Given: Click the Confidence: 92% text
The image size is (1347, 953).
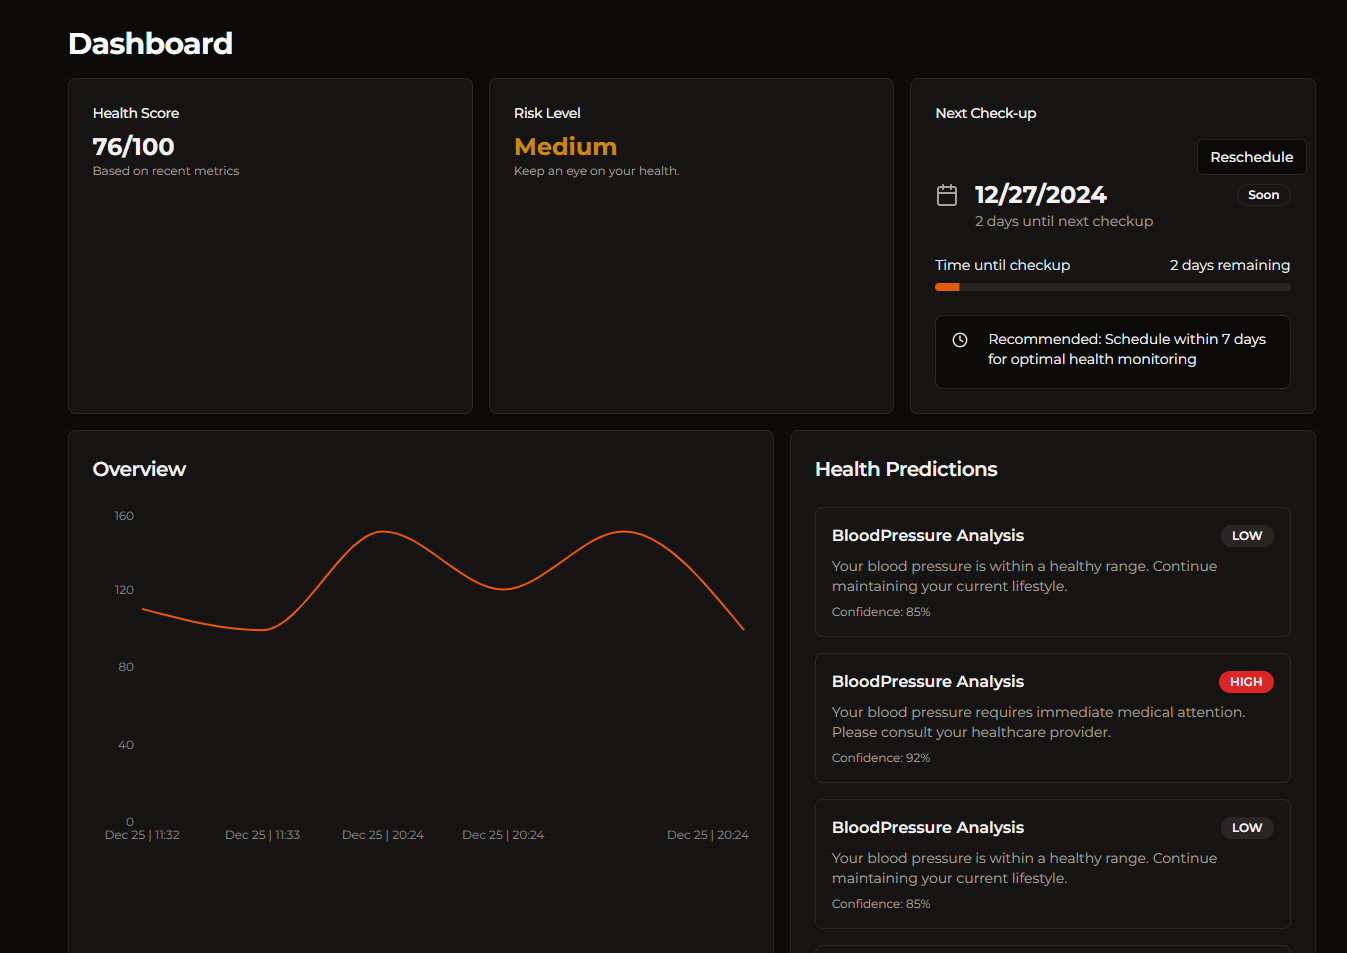Looking at the screenshot, I should [x=880, y=758].
